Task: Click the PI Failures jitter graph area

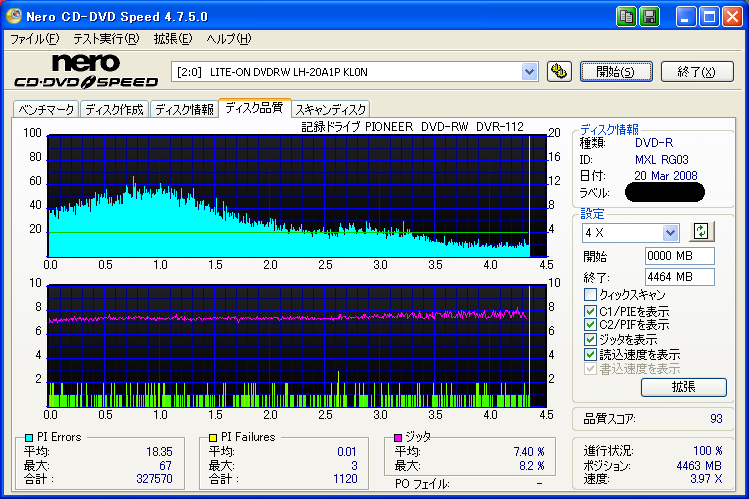Action: pyautogui.click(x=297, y=346)
